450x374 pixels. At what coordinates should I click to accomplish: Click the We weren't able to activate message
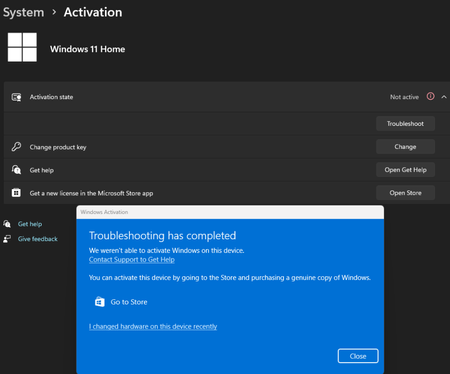click(x=166, y=250)
